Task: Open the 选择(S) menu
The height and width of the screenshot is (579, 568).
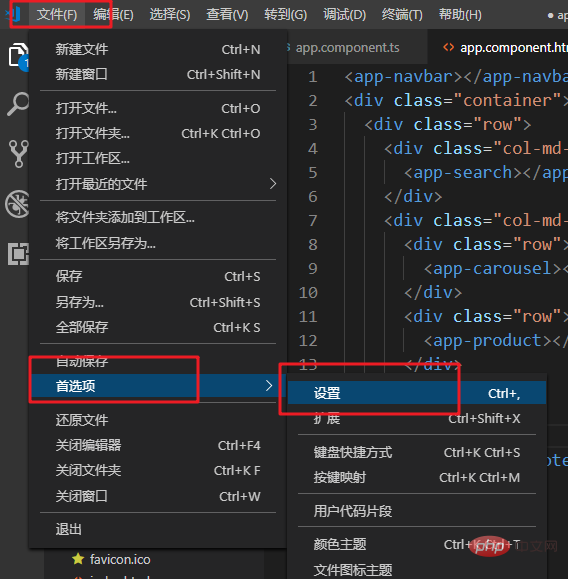Action: click(x=170, y=15)
